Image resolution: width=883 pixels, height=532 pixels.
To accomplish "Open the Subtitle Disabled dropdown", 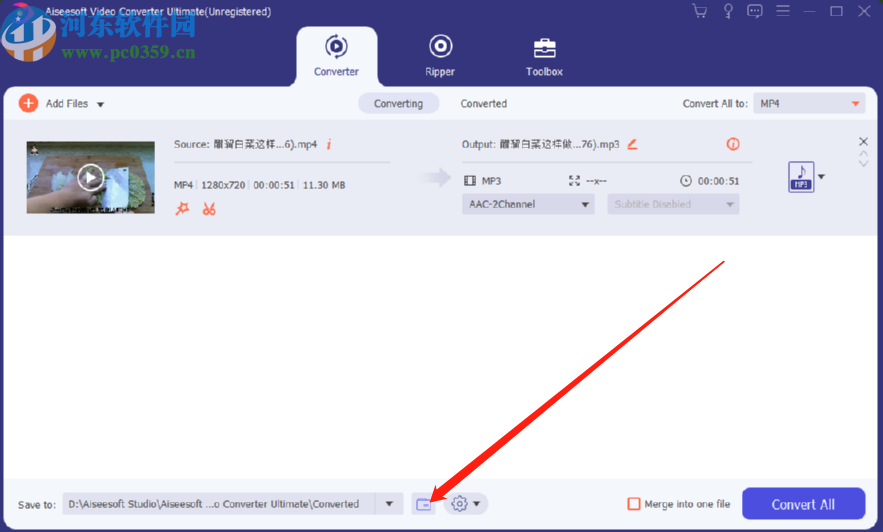I will [x=673, y=204].
